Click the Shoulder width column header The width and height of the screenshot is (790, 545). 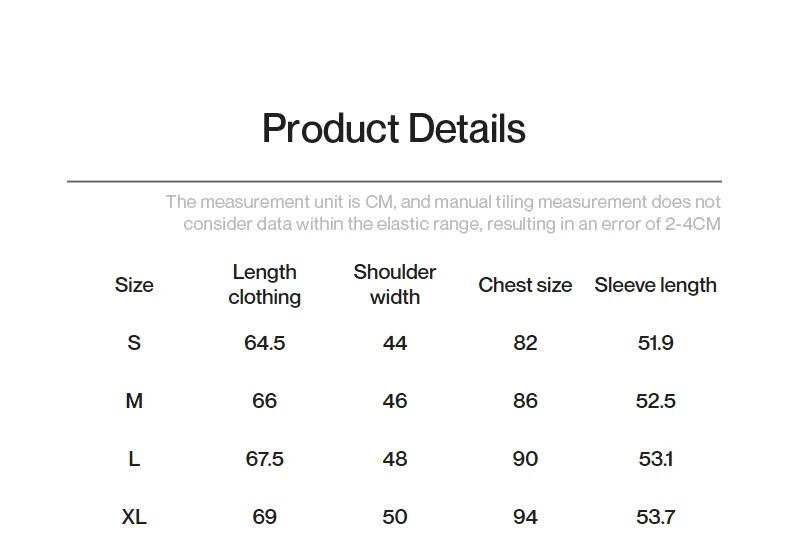point(395,285)
